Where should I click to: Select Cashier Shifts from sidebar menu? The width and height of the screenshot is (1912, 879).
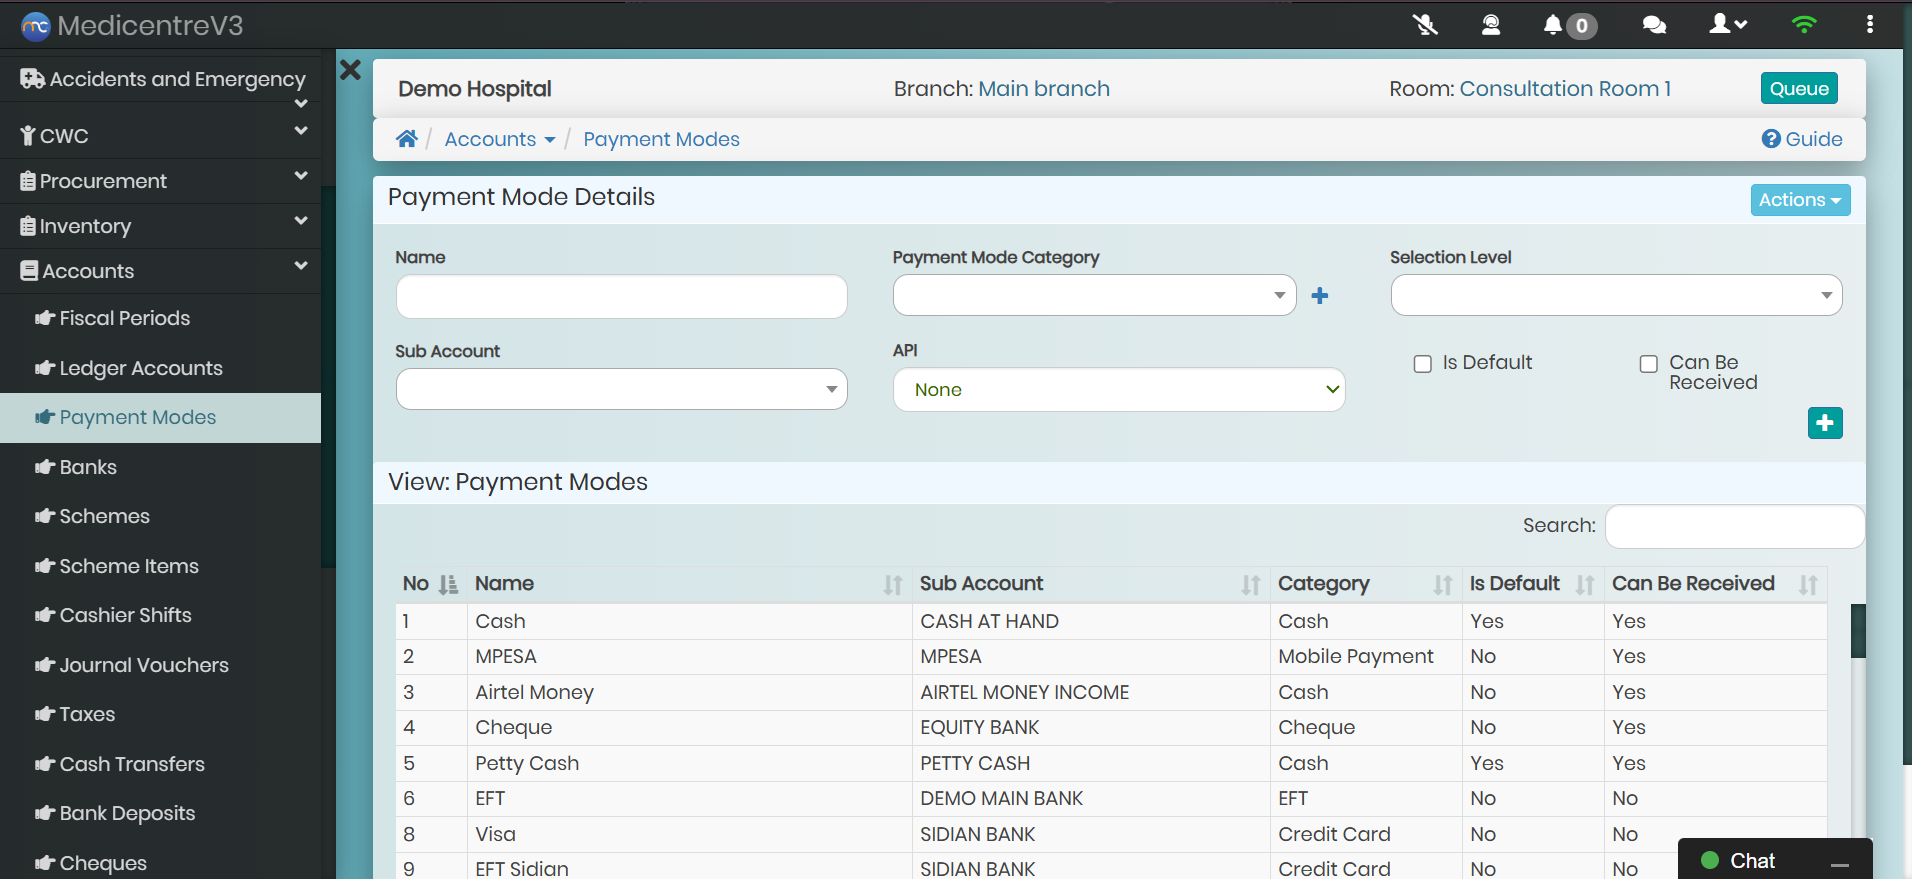[x=125, y=615]
